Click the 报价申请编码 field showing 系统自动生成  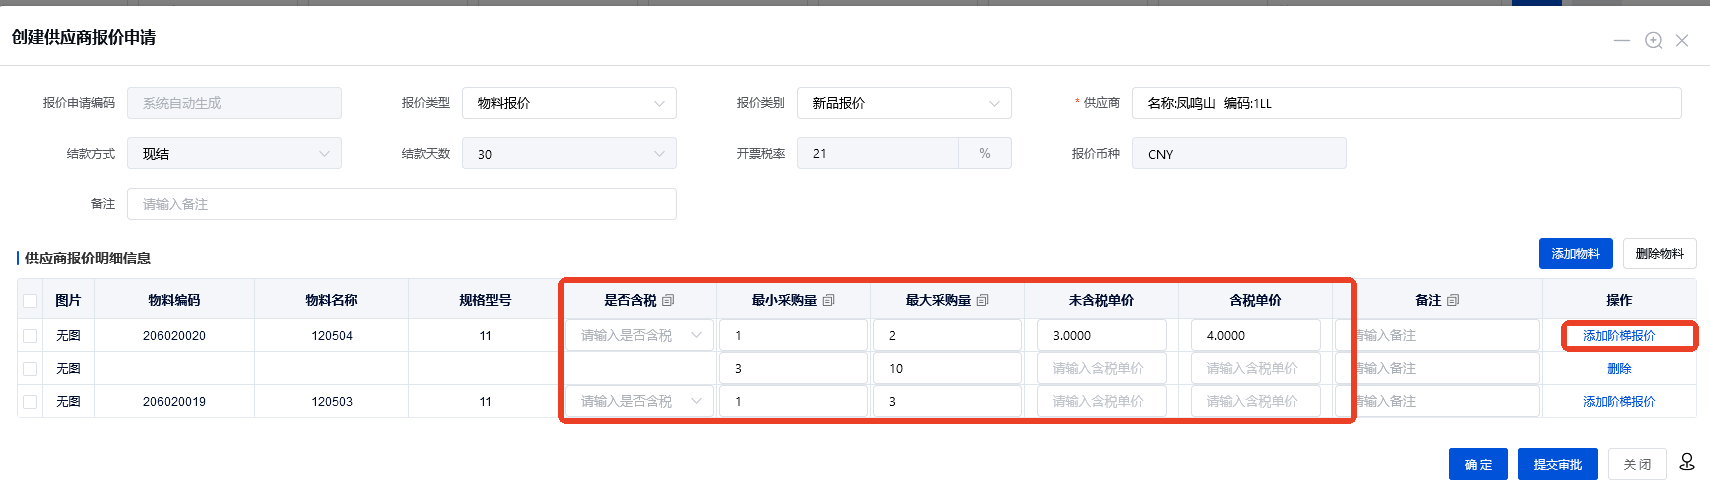(x=234, y=103)
